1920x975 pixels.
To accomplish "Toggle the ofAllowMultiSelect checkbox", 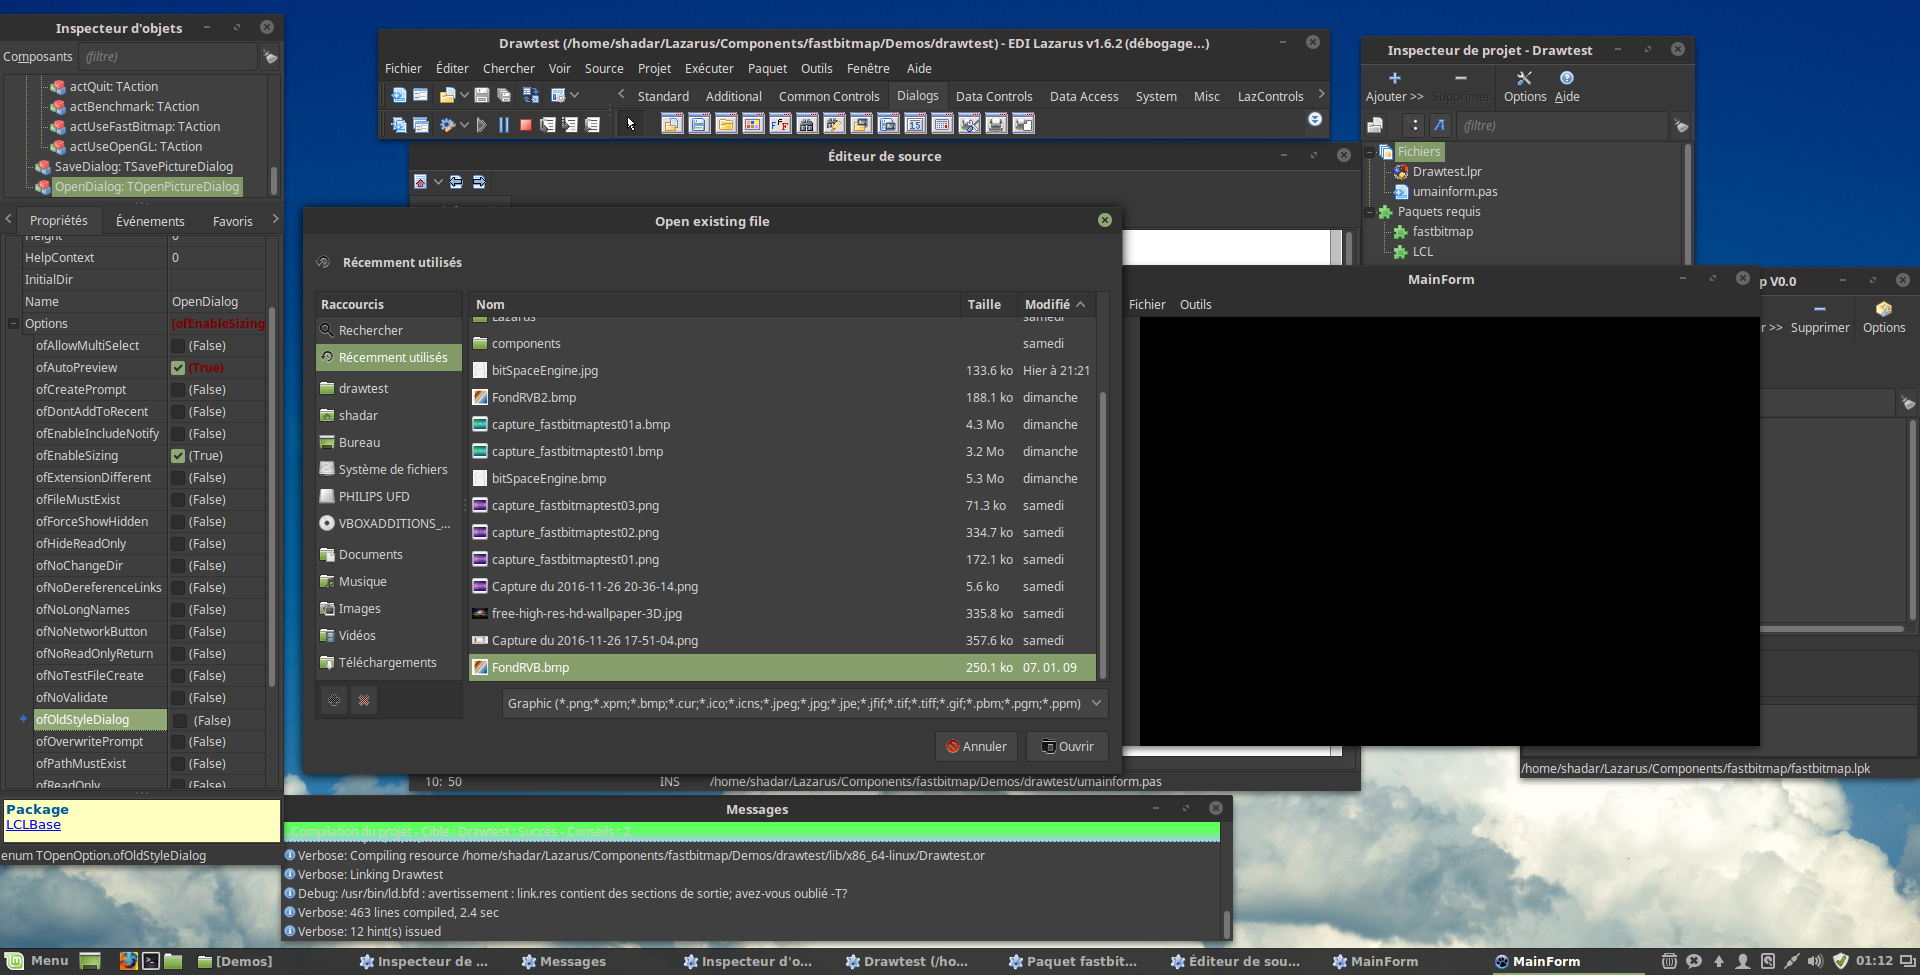I will 178,346.
